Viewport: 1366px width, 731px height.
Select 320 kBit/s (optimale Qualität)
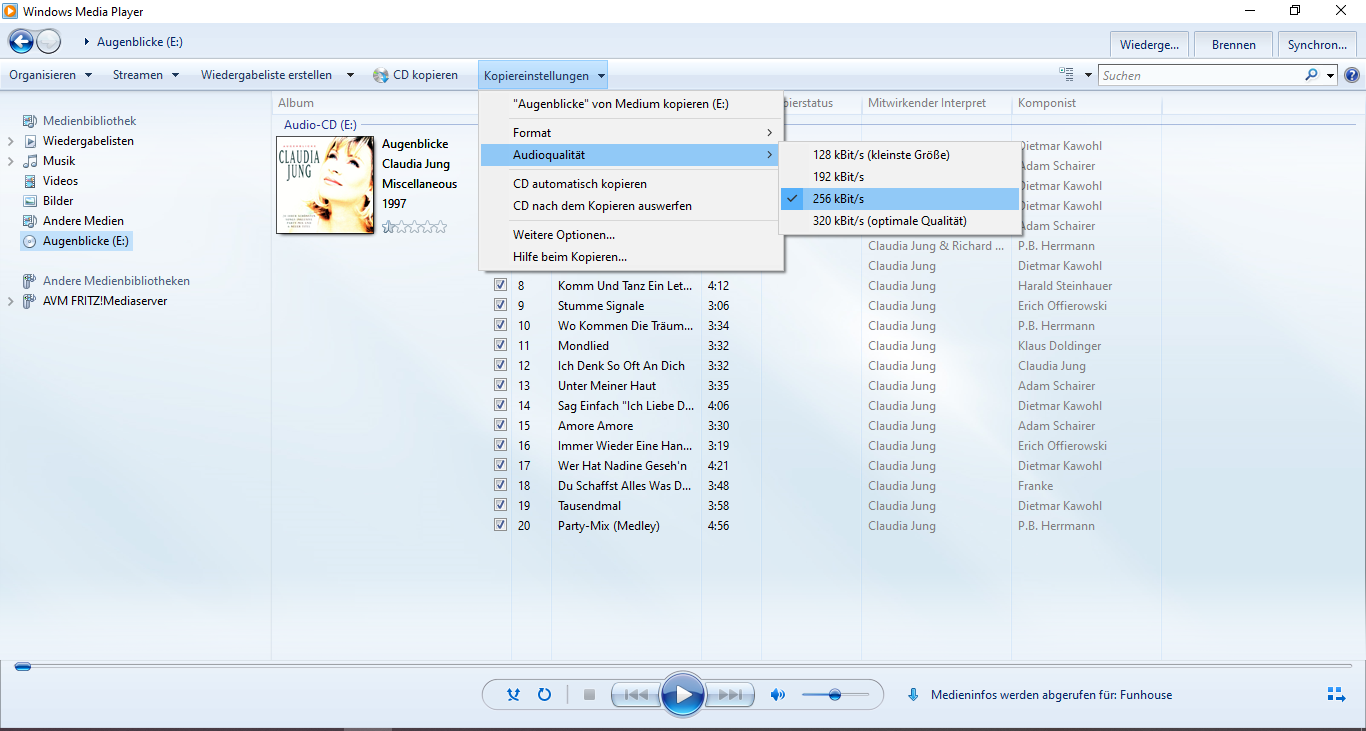click(900, 221)
